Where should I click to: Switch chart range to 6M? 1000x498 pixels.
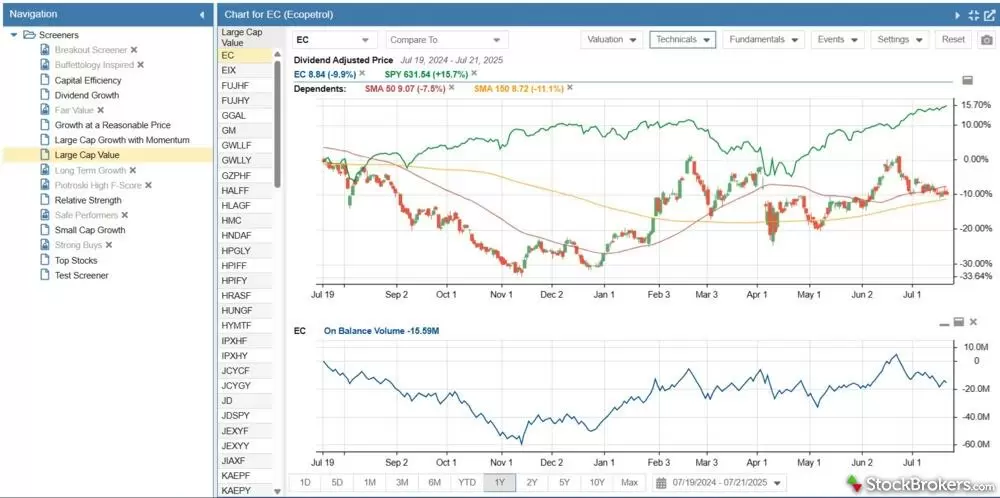(435, 483)
